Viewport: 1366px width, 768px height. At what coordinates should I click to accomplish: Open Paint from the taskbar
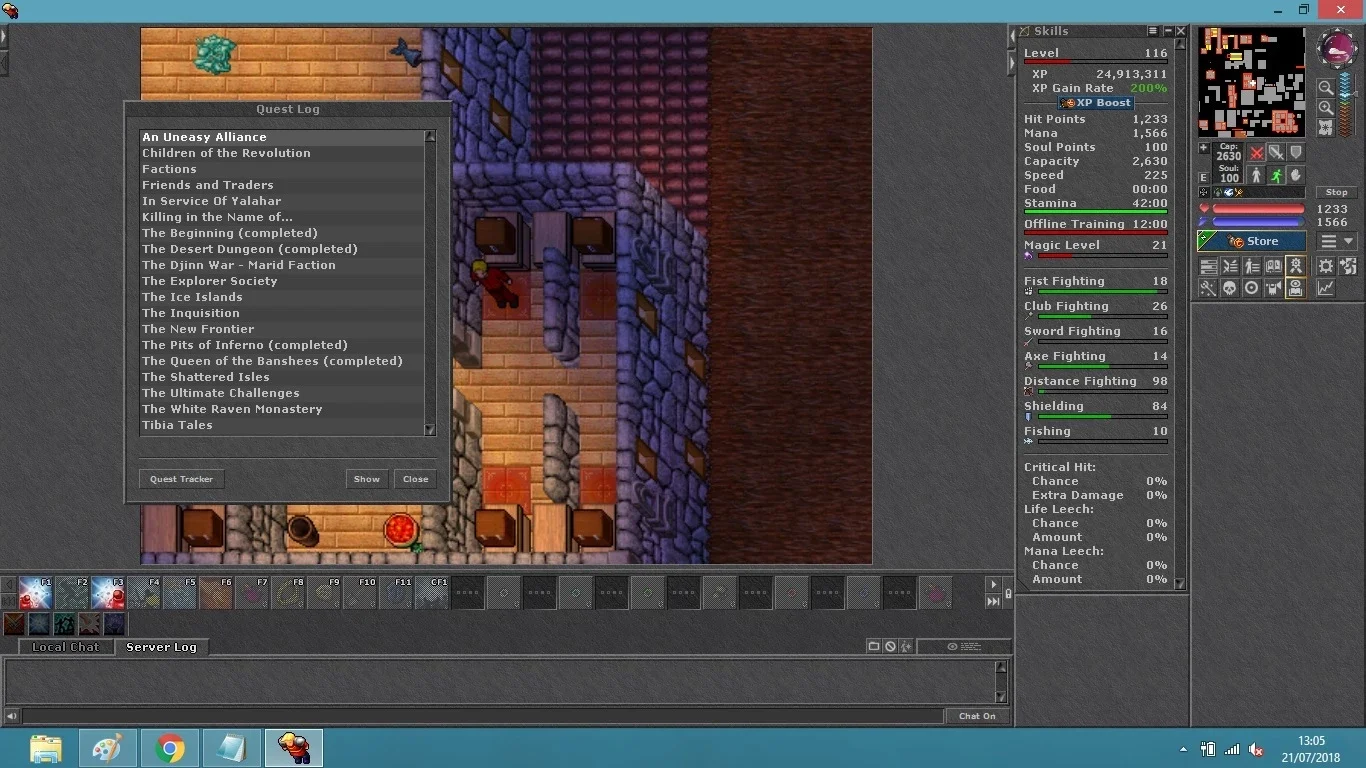pyautogui.click(x=108, y=748)
